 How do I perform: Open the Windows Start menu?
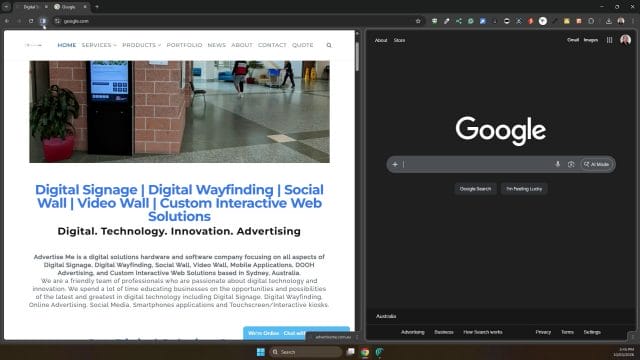coord(260,352)
